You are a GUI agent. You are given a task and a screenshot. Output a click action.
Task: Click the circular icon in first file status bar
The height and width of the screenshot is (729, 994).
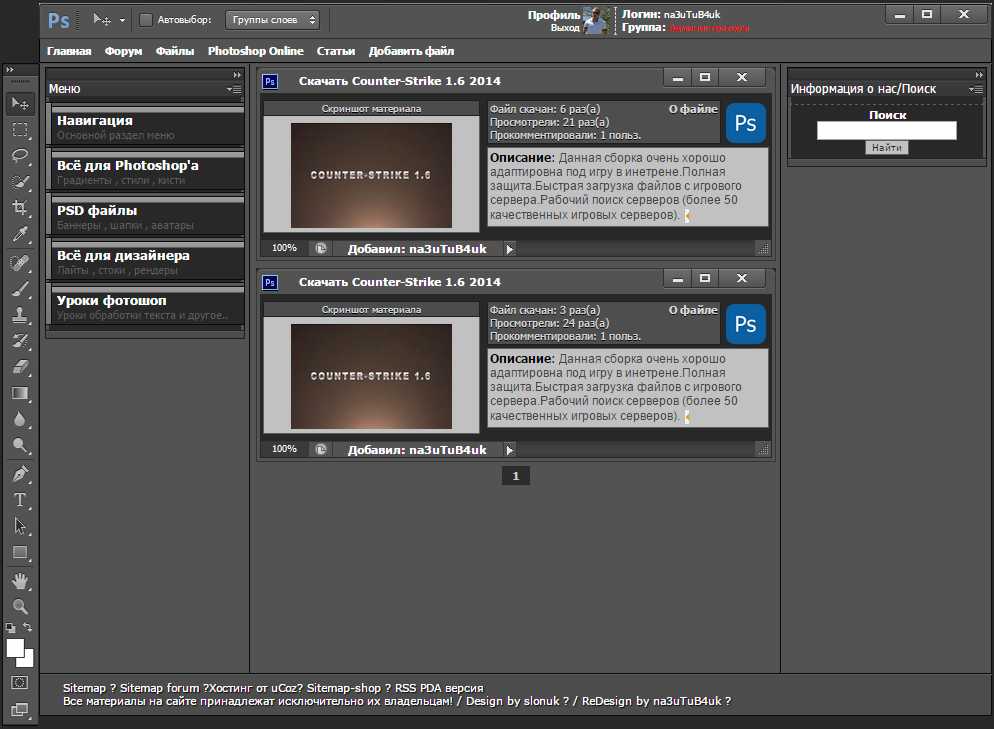click(321, 248)
